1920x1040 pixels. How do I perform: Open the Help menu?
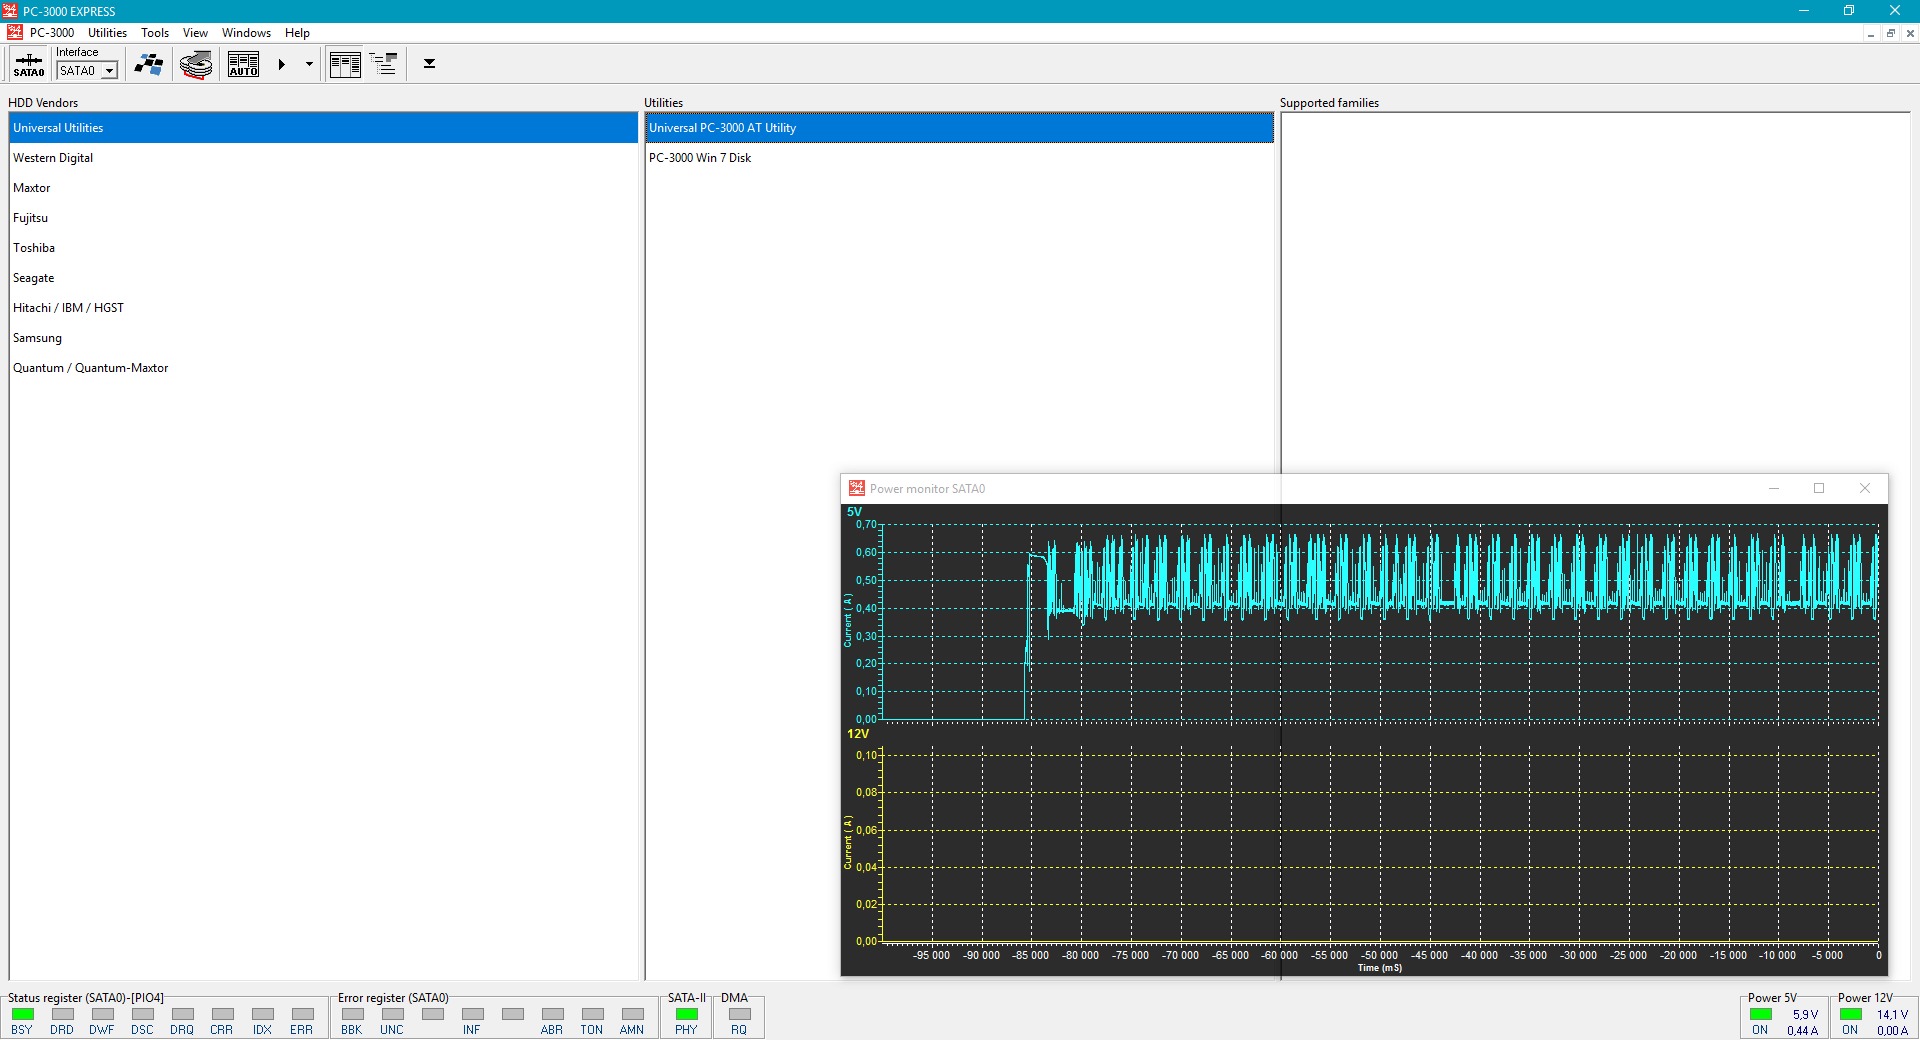pos(297,33)
